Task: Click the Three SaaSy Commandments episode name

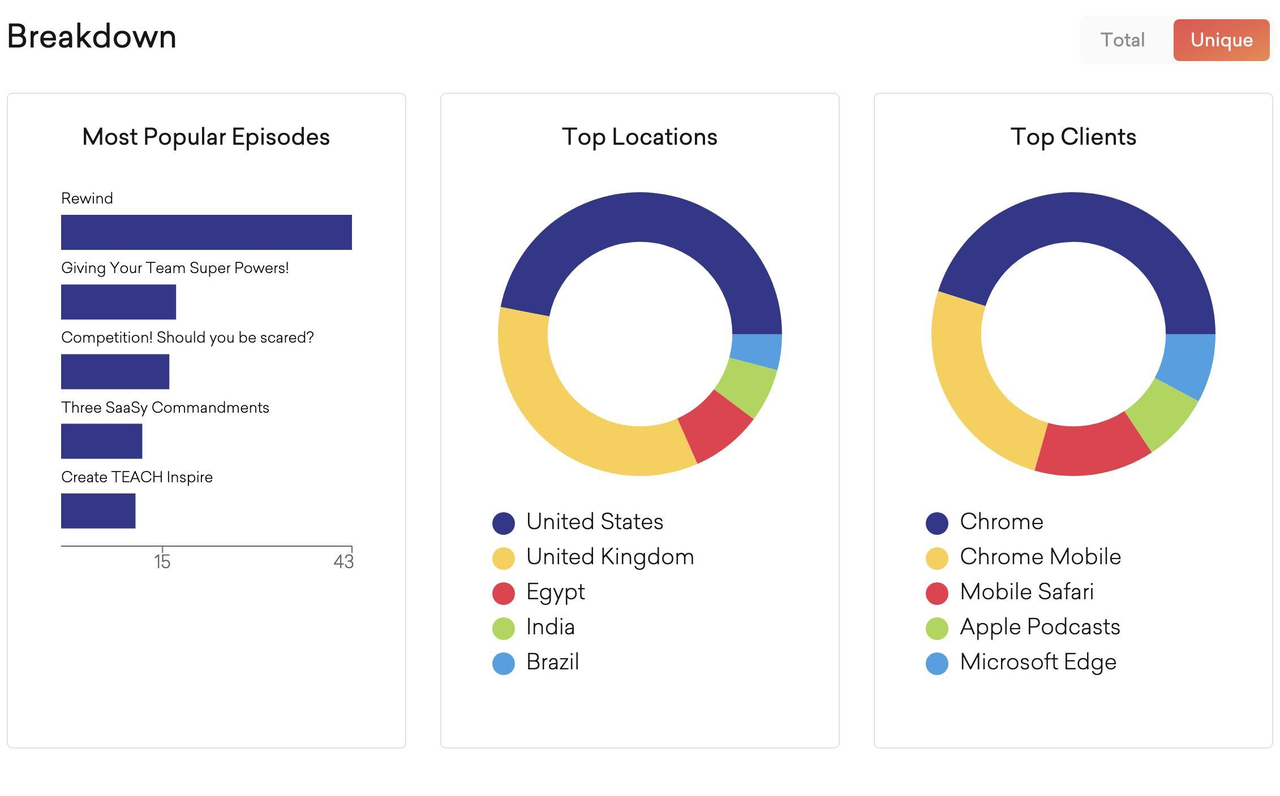Action: click(165, 407)
